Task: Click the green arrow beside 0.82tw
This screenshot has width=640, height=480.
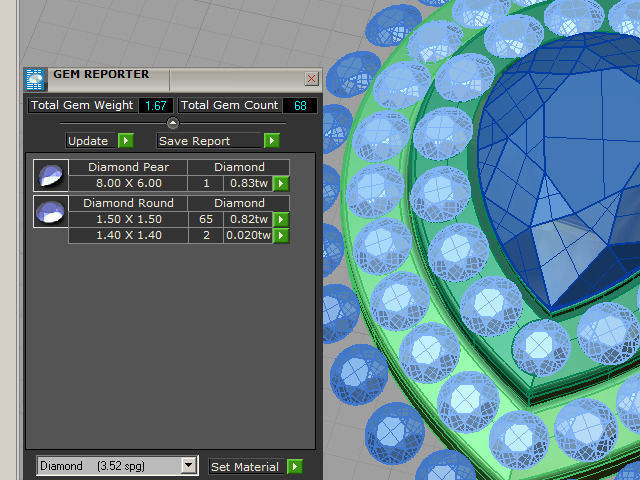Action: [x=281, y=219]
